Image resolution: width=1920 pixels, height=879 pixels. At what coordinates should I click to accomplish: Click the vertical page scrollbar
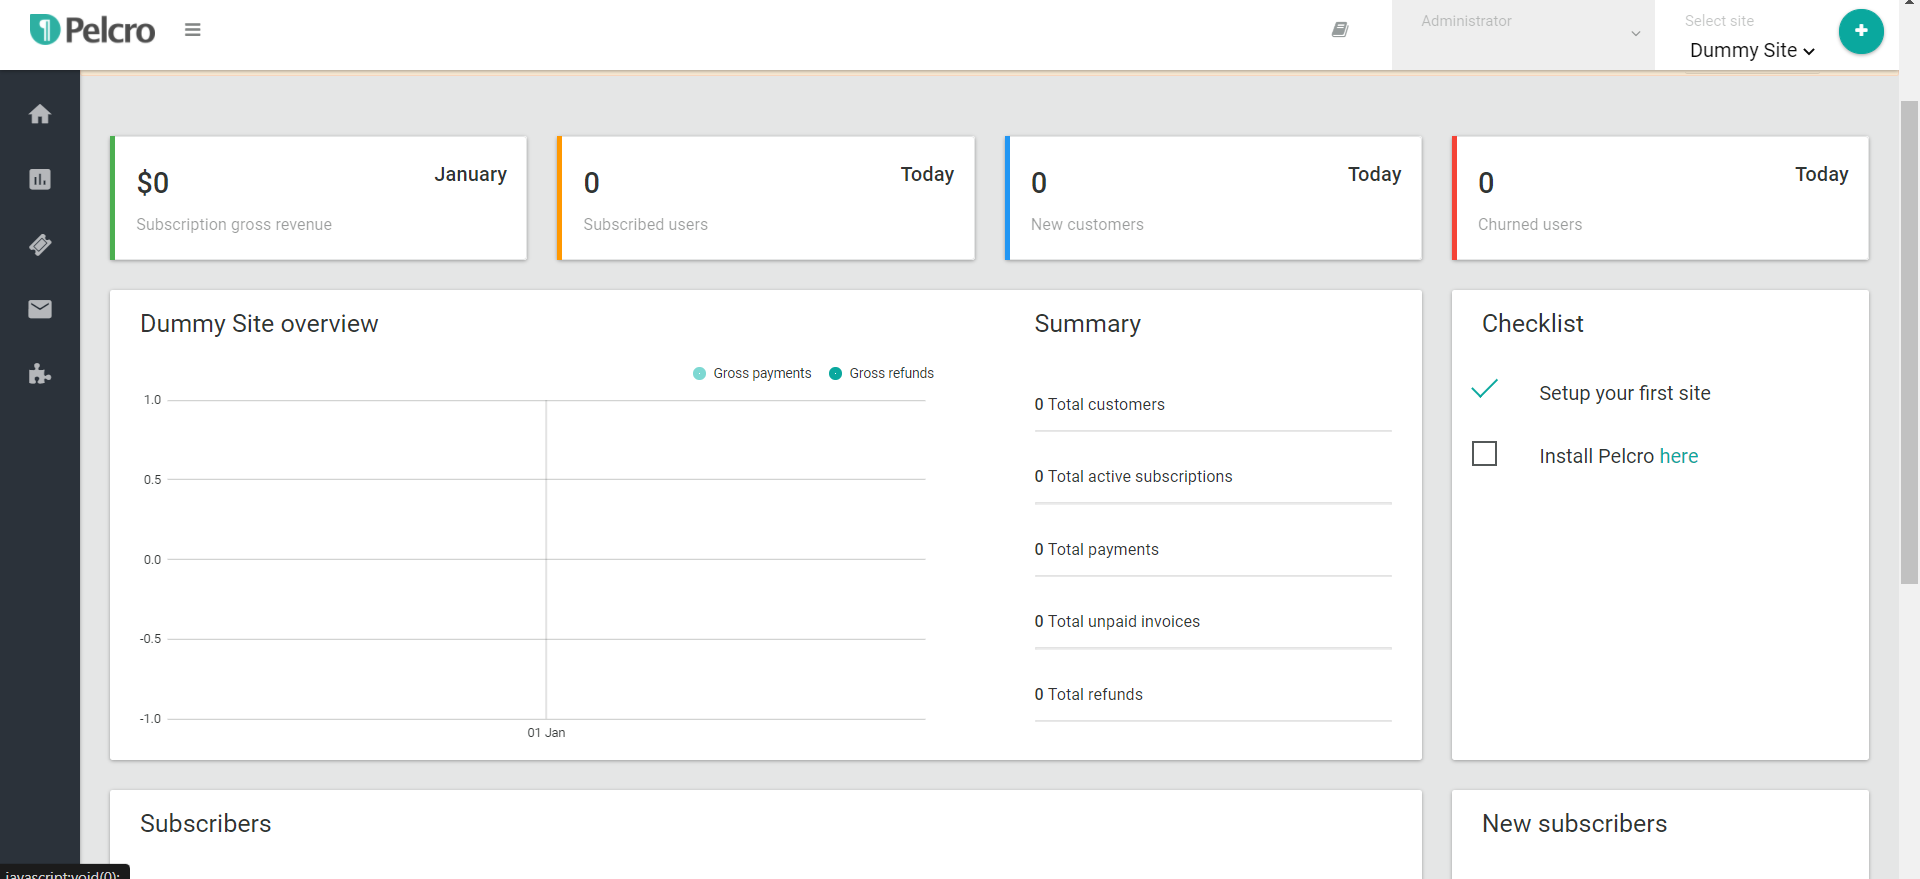point(1909,340)
